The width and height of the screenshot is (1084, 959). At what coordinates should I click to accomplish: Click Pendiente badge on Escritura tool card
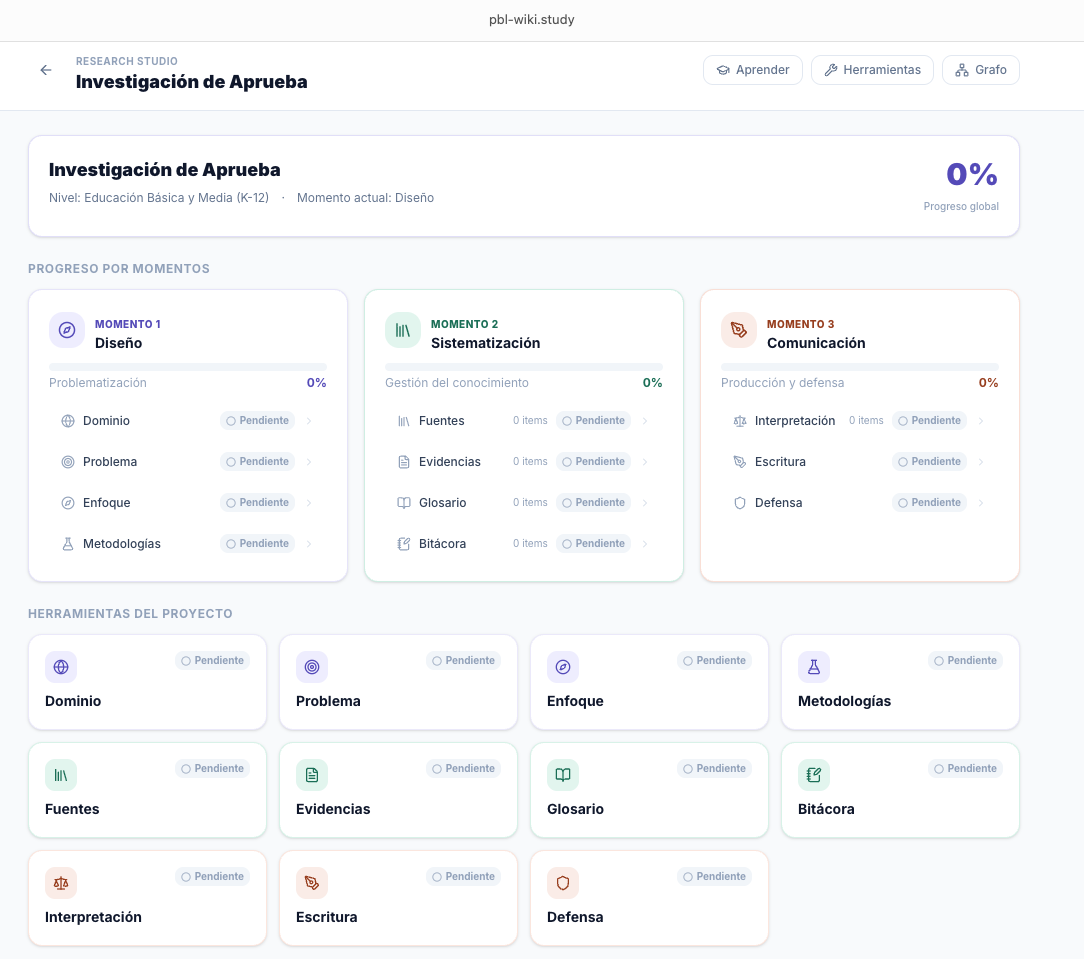[x=463, y=877]
